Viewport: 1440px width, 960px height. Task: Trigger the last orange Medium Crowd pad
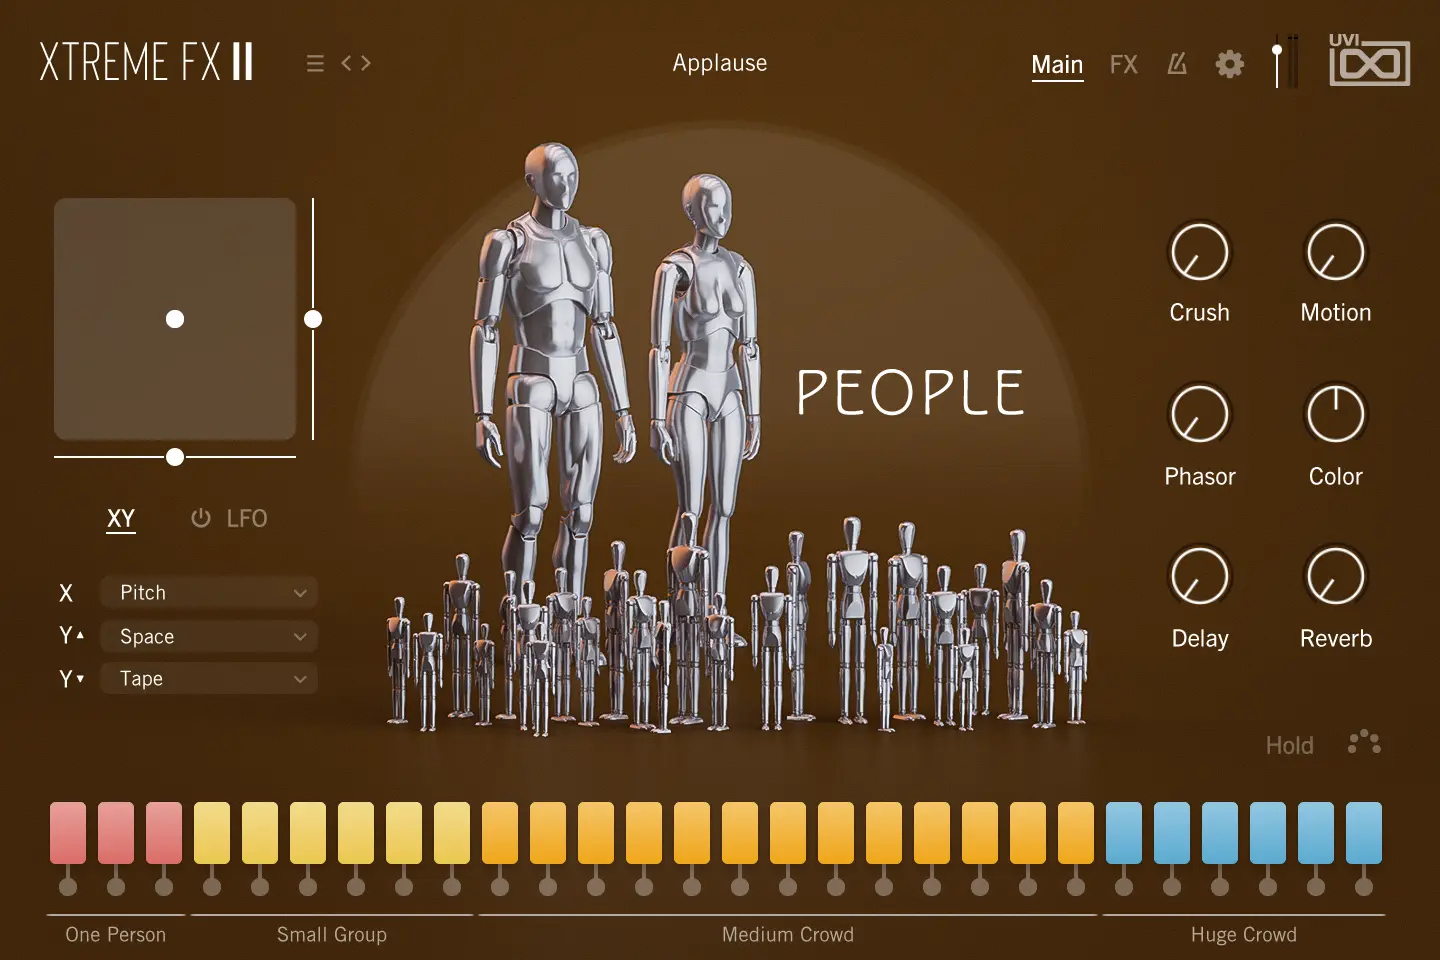[x=1076, y=832]
